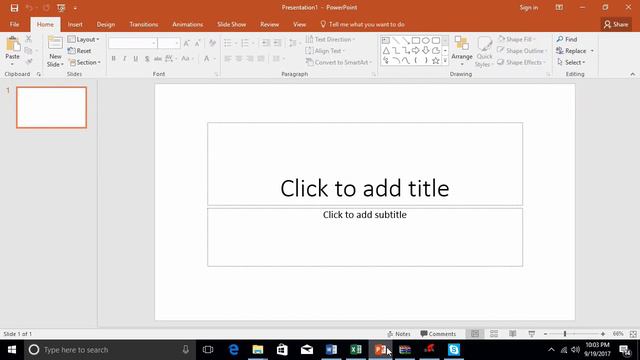
Task: Switch to the Animations tab
Action: (187, 24)
